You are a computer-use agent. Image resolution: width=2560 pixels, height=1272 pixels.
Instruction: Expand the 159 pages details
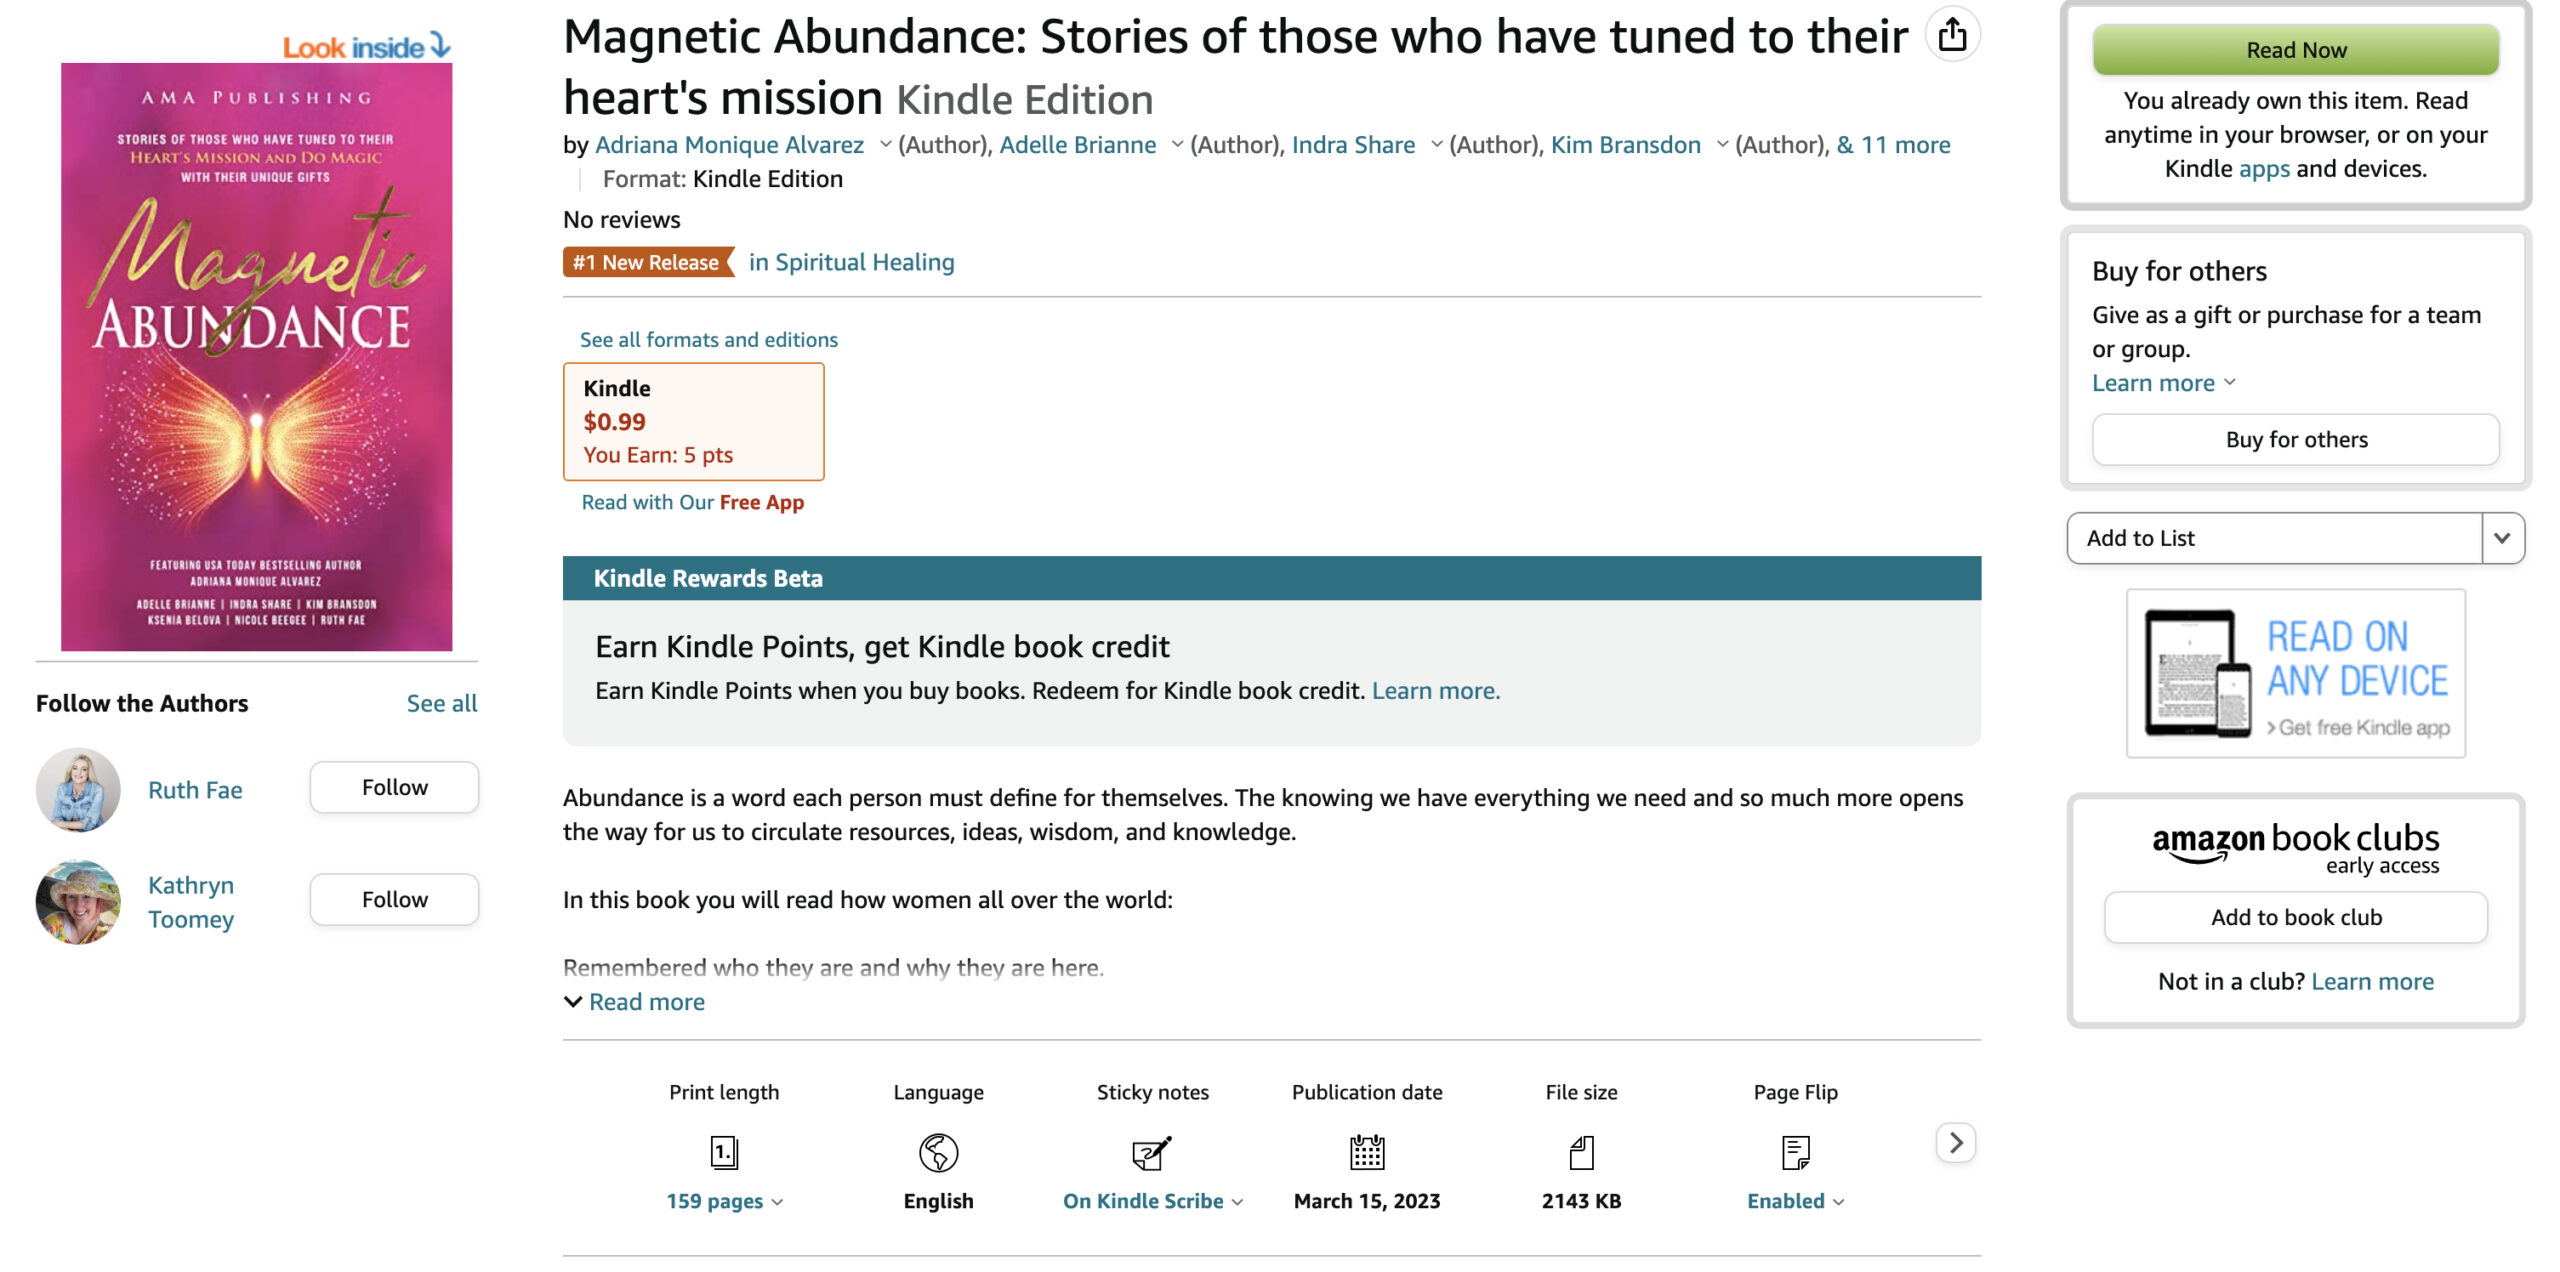725,1201
